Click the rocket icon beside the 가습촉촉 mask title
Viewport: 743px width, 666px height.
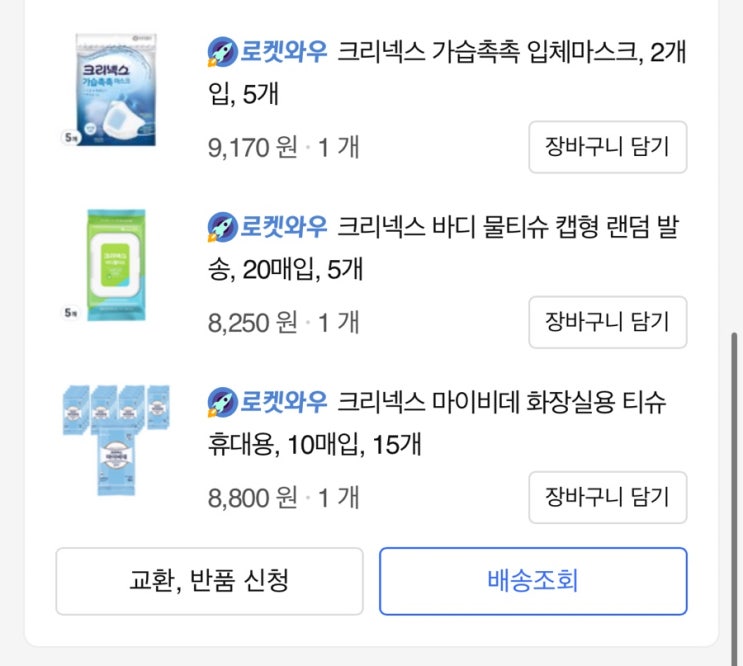point(221,51)
